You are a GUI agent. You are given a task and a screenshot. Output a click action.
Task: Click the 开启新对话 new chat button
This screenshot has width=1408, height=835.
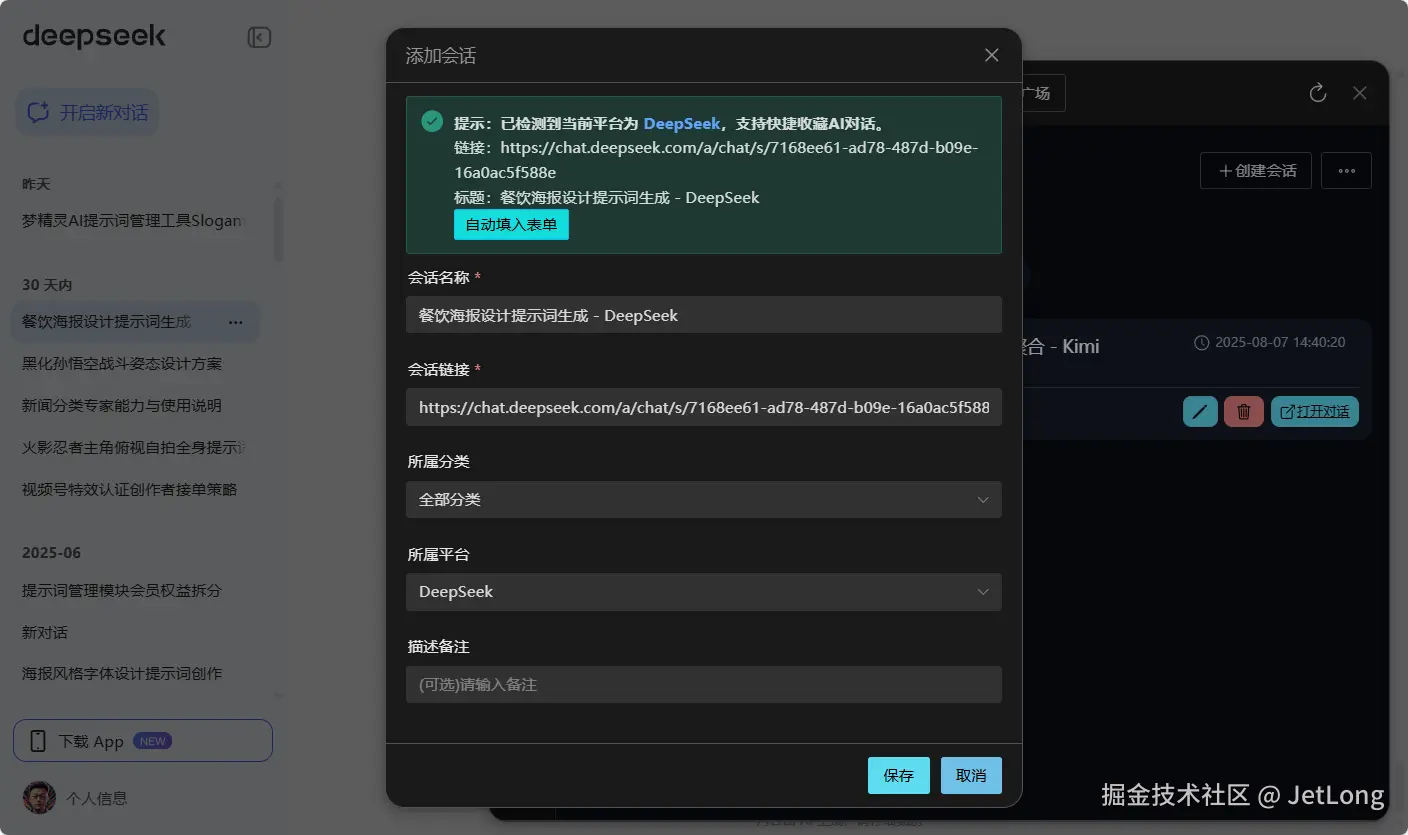click(x=87, y=113)
